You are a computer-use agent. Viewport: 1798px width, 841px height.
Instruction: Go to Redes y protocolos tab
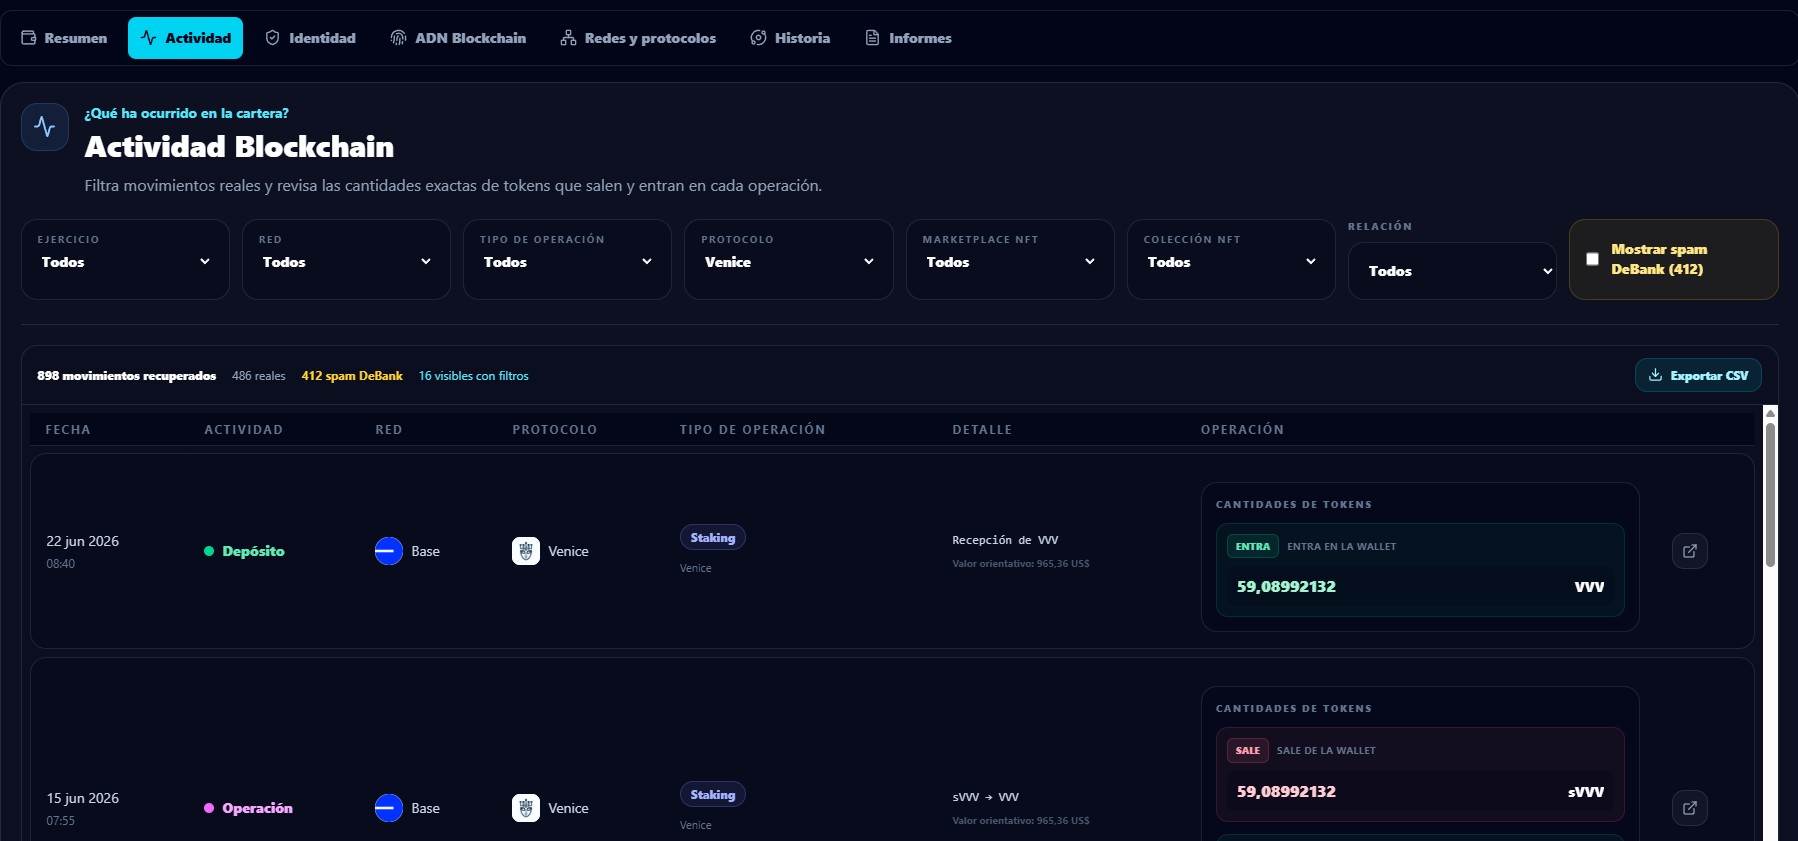[638, 38]
